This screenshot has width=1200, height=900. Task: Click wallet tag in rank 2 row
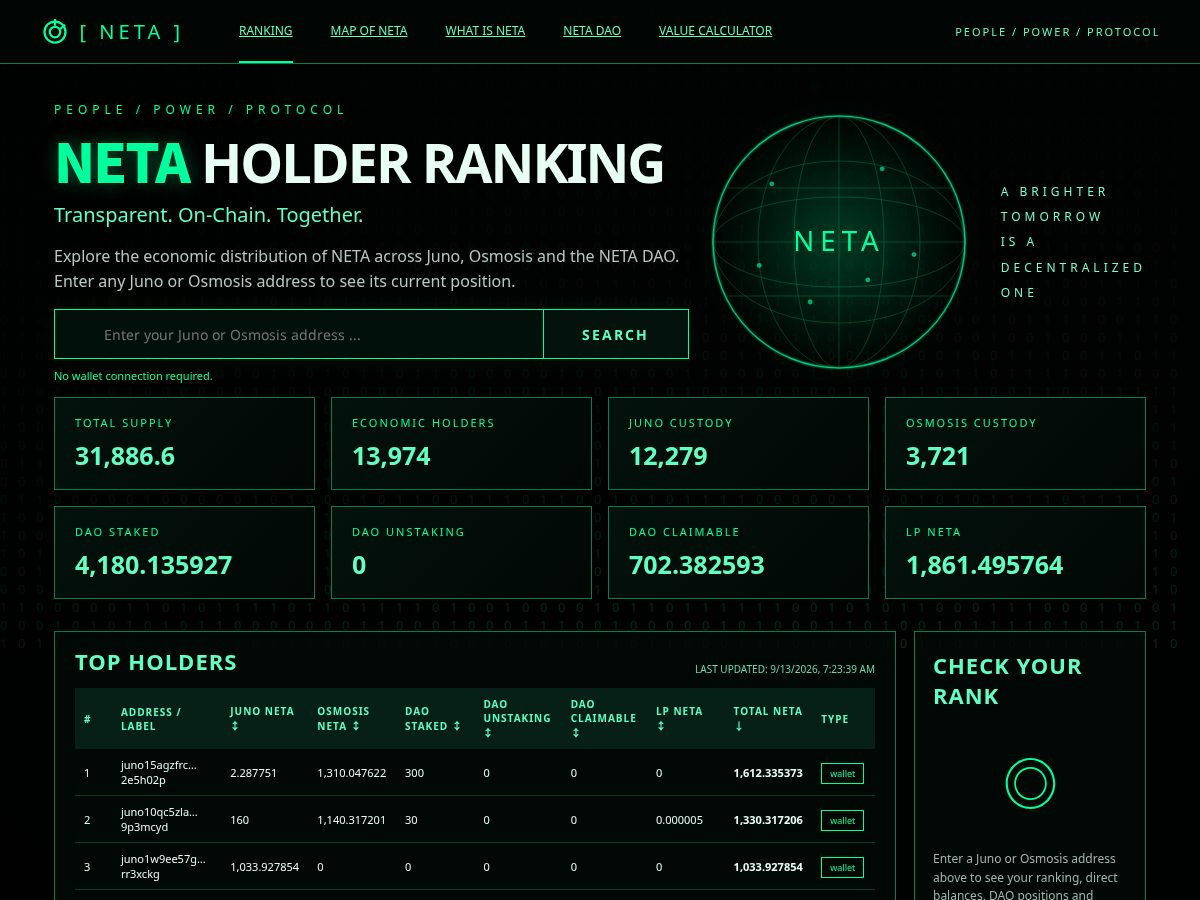(x=842, y=820)
